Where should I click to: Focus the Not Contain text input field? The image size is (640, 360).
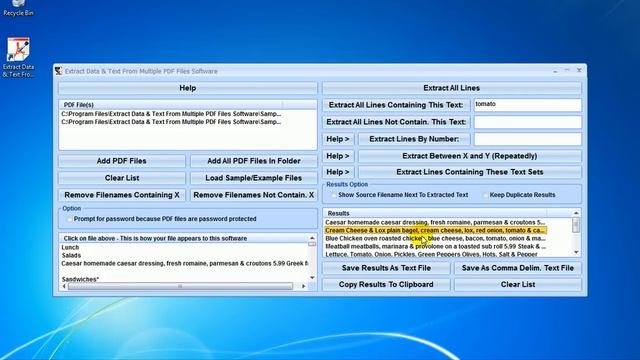click(527, 122)
